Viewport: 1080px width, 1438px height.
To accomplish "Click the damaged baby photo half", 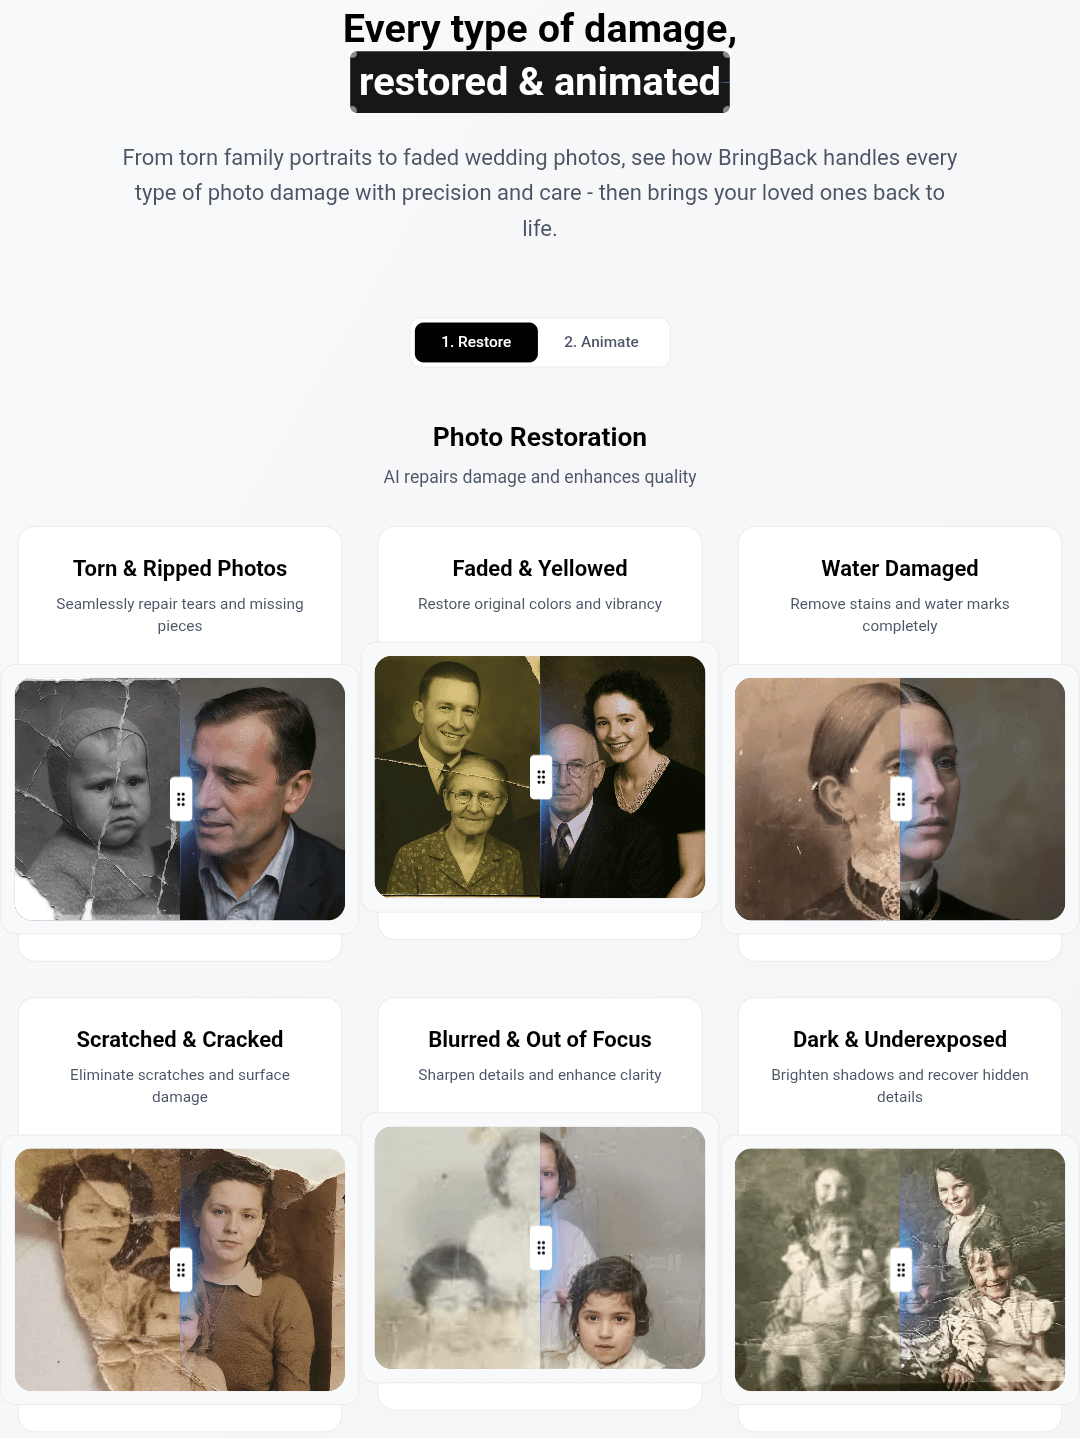I will tap(97, 799).
